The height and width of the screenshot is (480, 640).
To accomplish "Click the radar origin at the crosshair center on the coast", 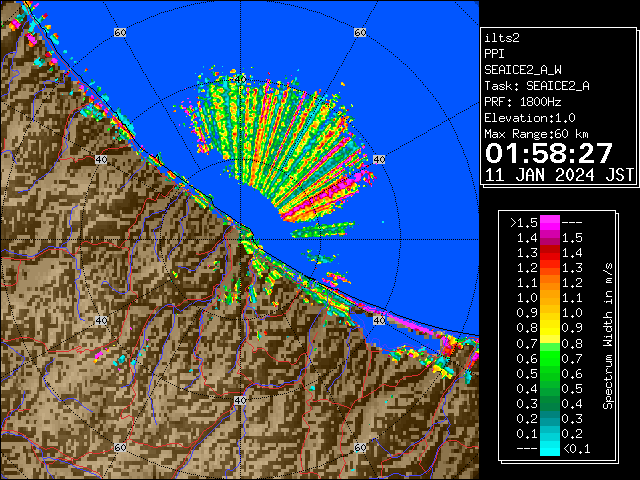I will coord(240,240).
